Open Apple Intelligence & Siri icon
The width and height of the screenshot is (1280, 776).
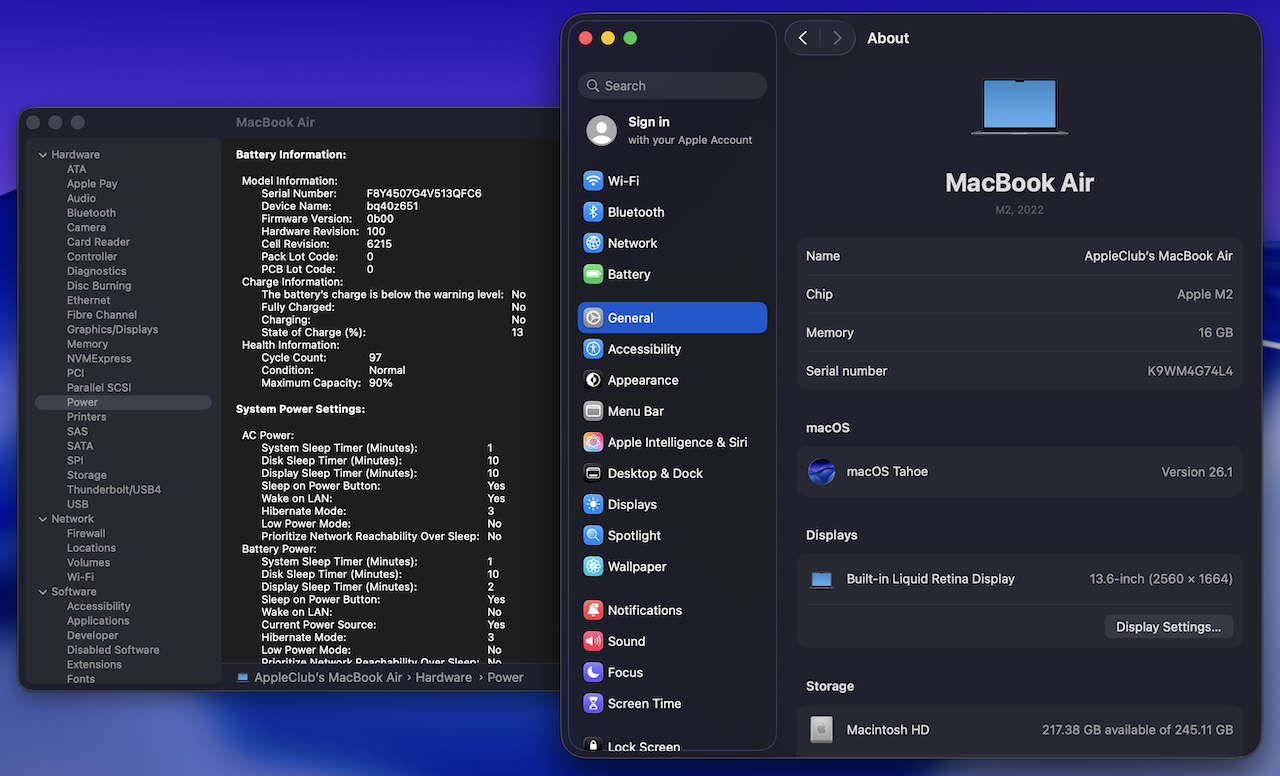coord(594,442)
